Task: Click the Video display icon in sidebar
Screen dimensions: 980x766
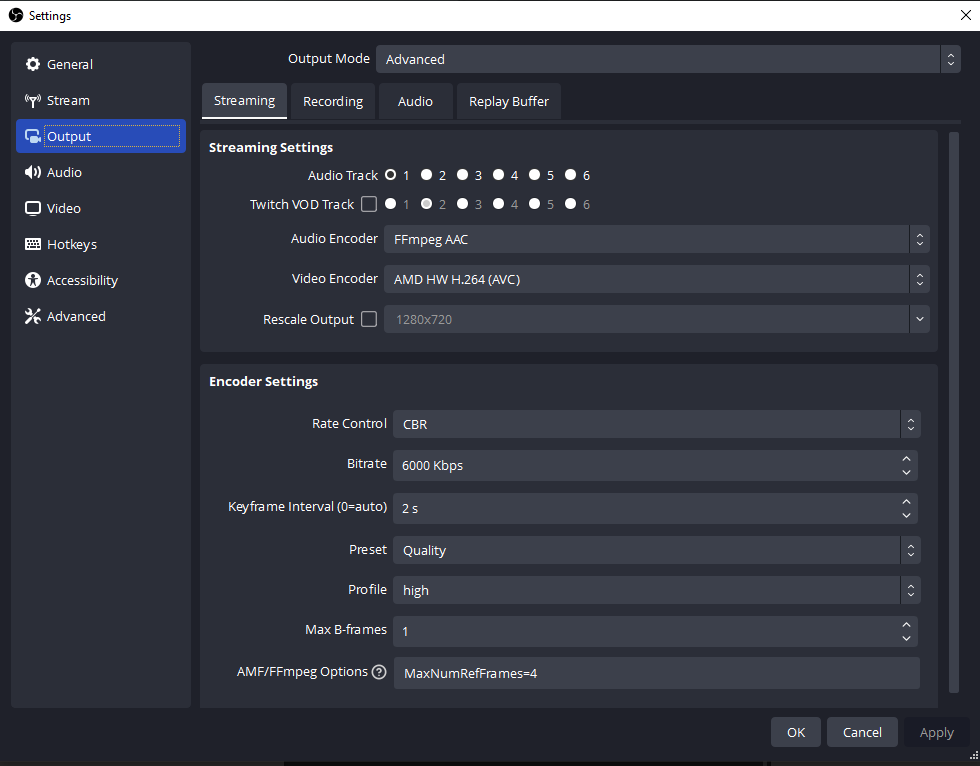Action: pos(32,208)
